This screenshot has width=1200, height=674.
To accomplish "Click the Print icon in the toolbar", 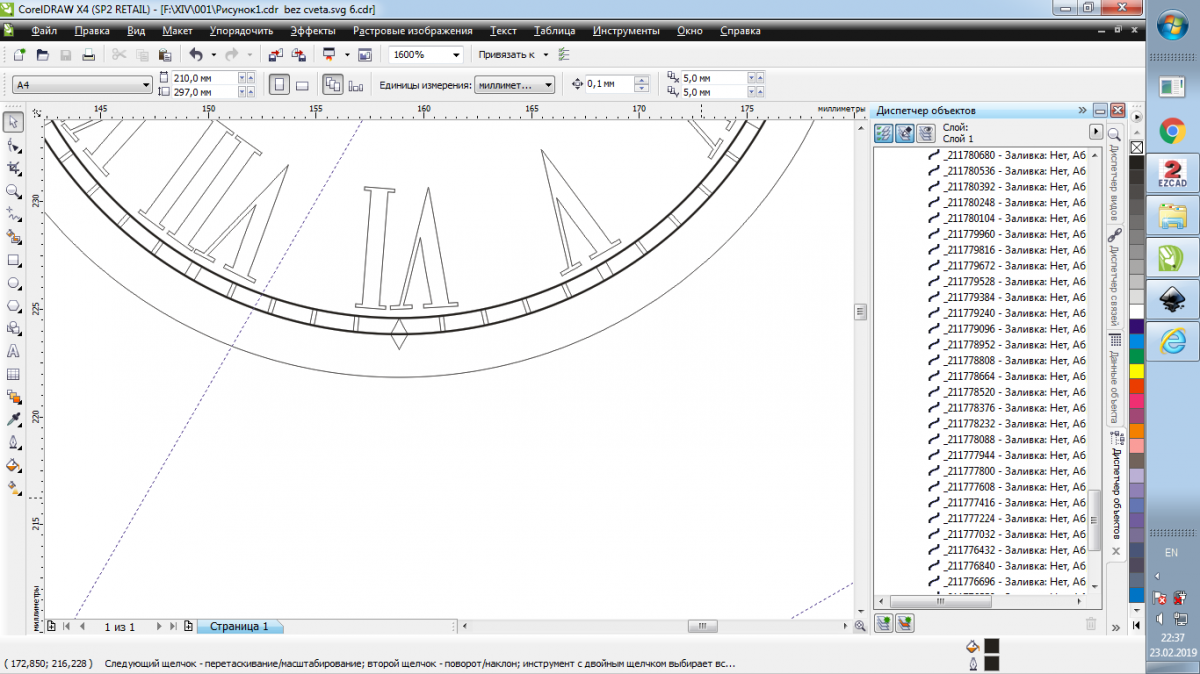I will point(89,55).
